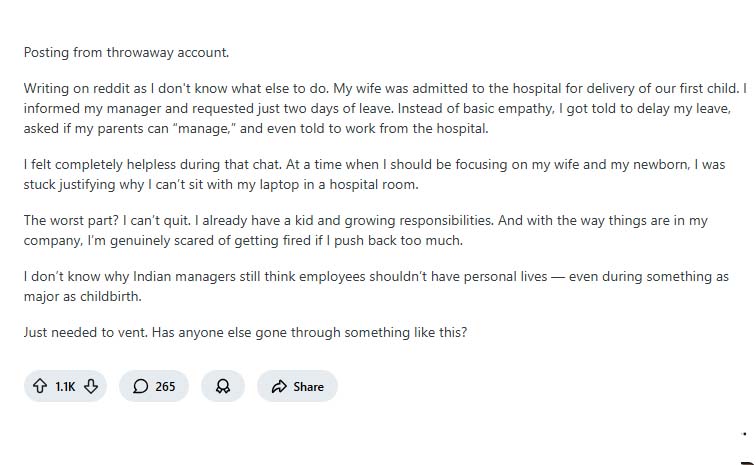Screen dimensions: 756x465
Task: Click the paragraph about Indian managers
Action: pos(376,285)
